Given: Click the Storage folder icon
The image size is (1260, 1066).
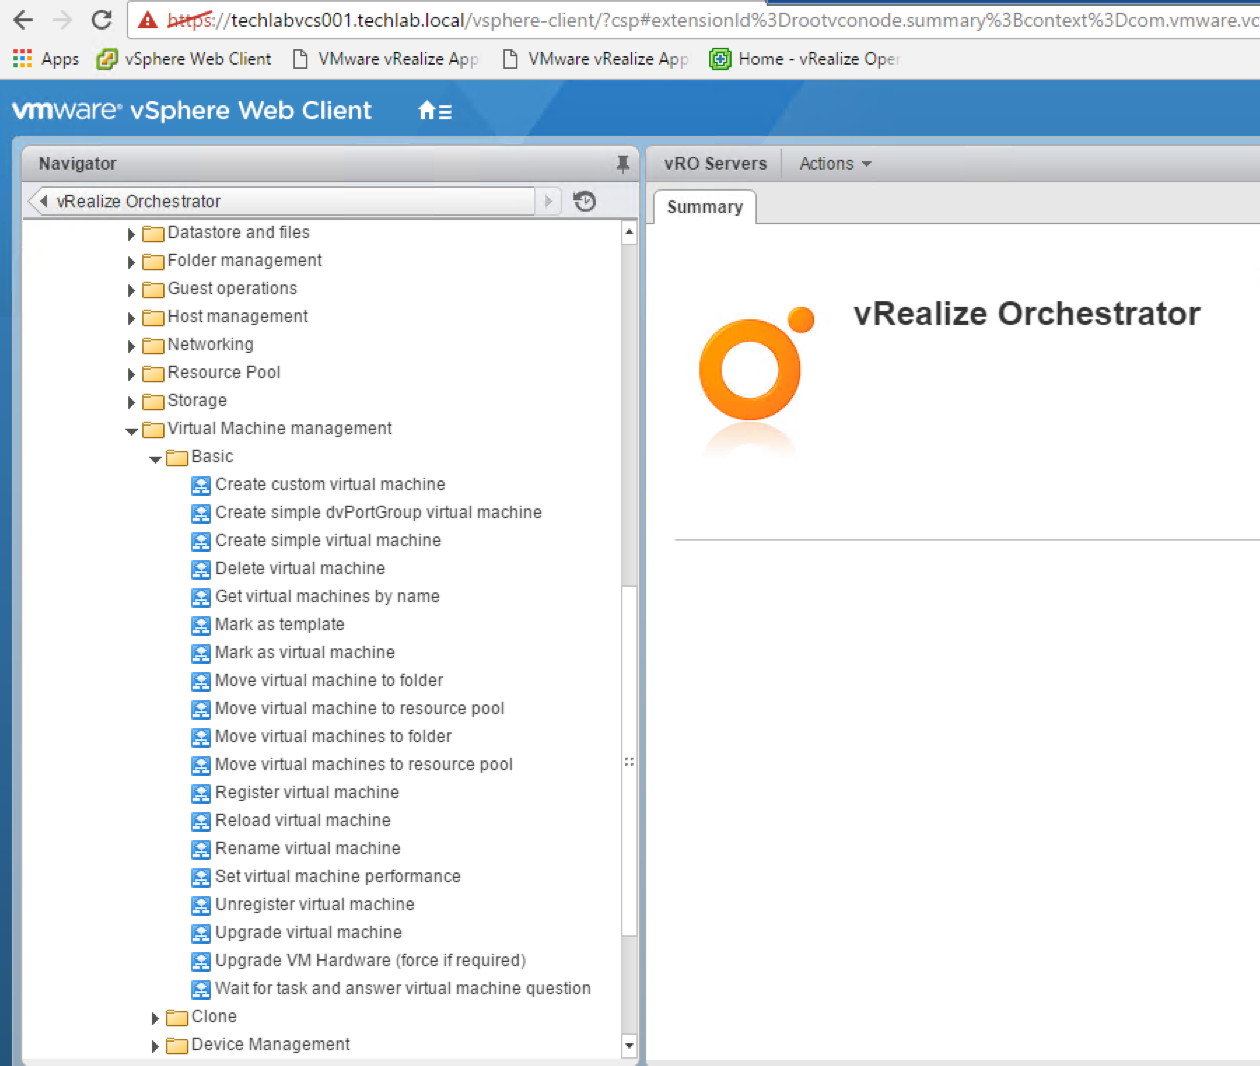Looking at the screenshot, I should tap(153, 402).
